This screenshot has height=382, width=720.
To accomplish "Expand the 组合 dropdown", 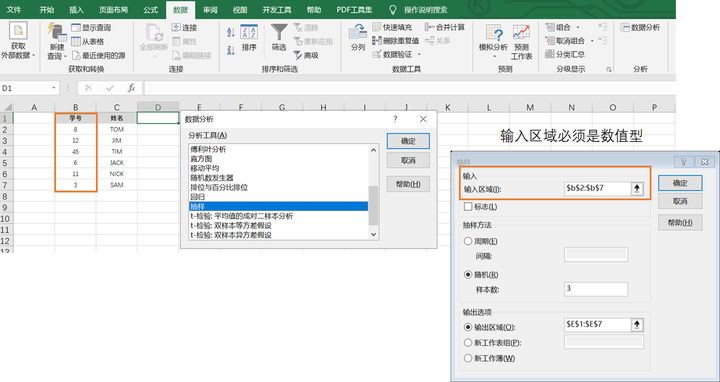I will [577, 28].
